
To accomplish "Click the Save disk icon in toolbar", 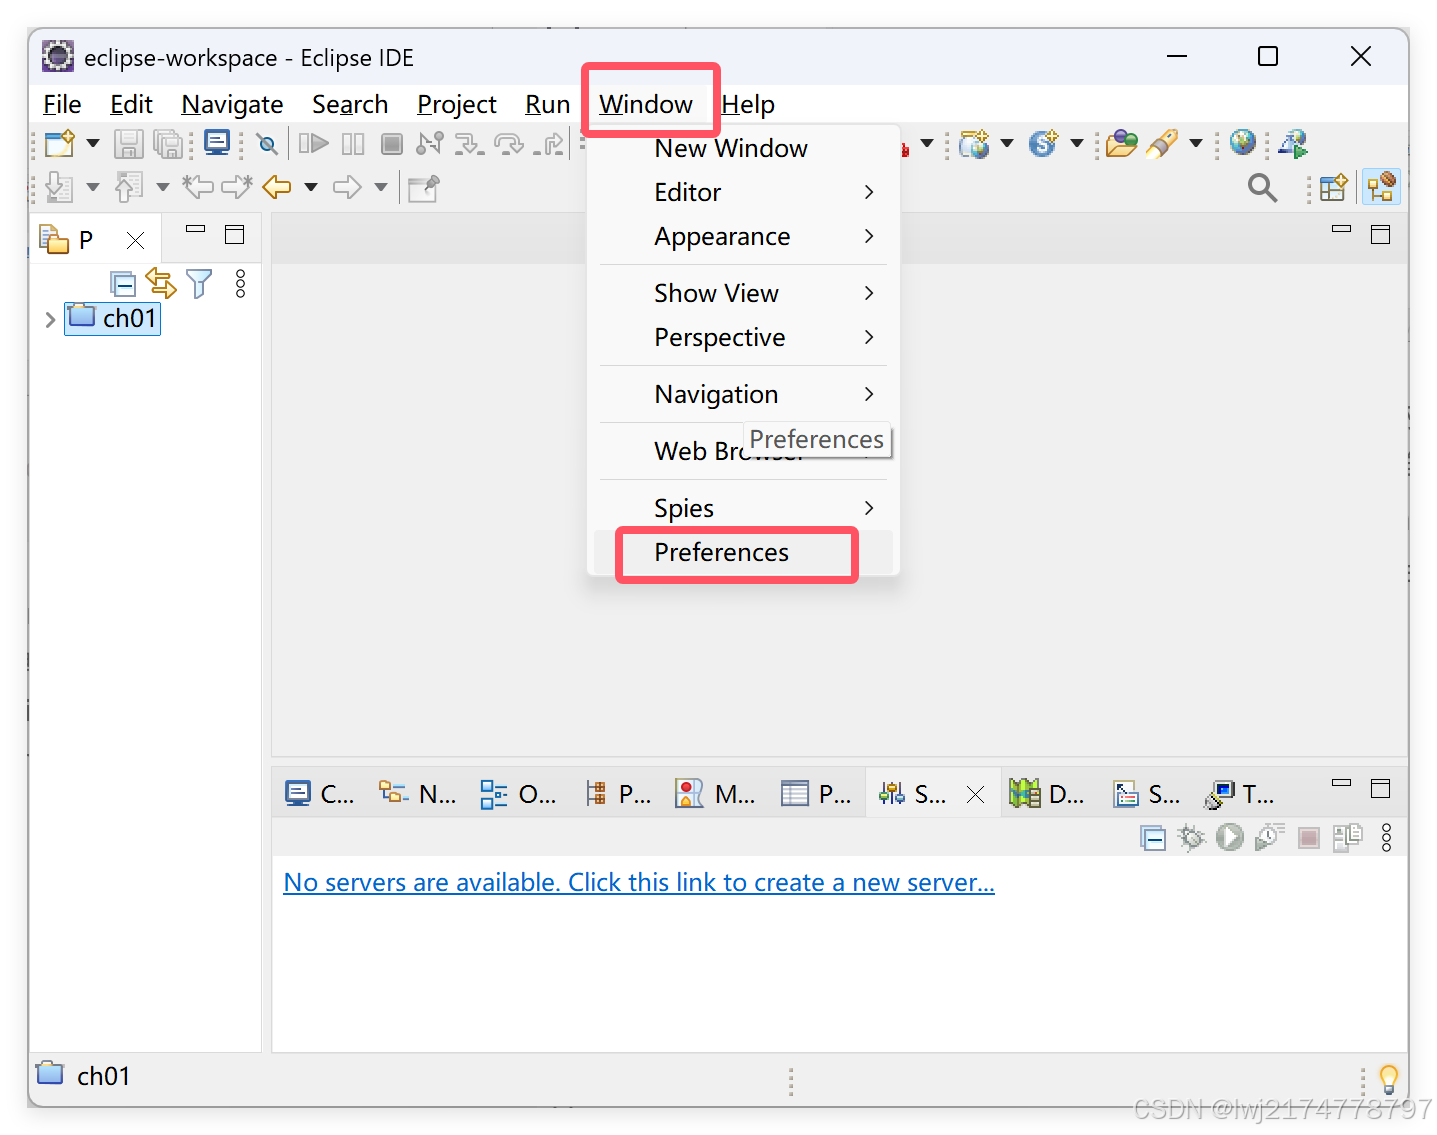I will coord(128,144).
